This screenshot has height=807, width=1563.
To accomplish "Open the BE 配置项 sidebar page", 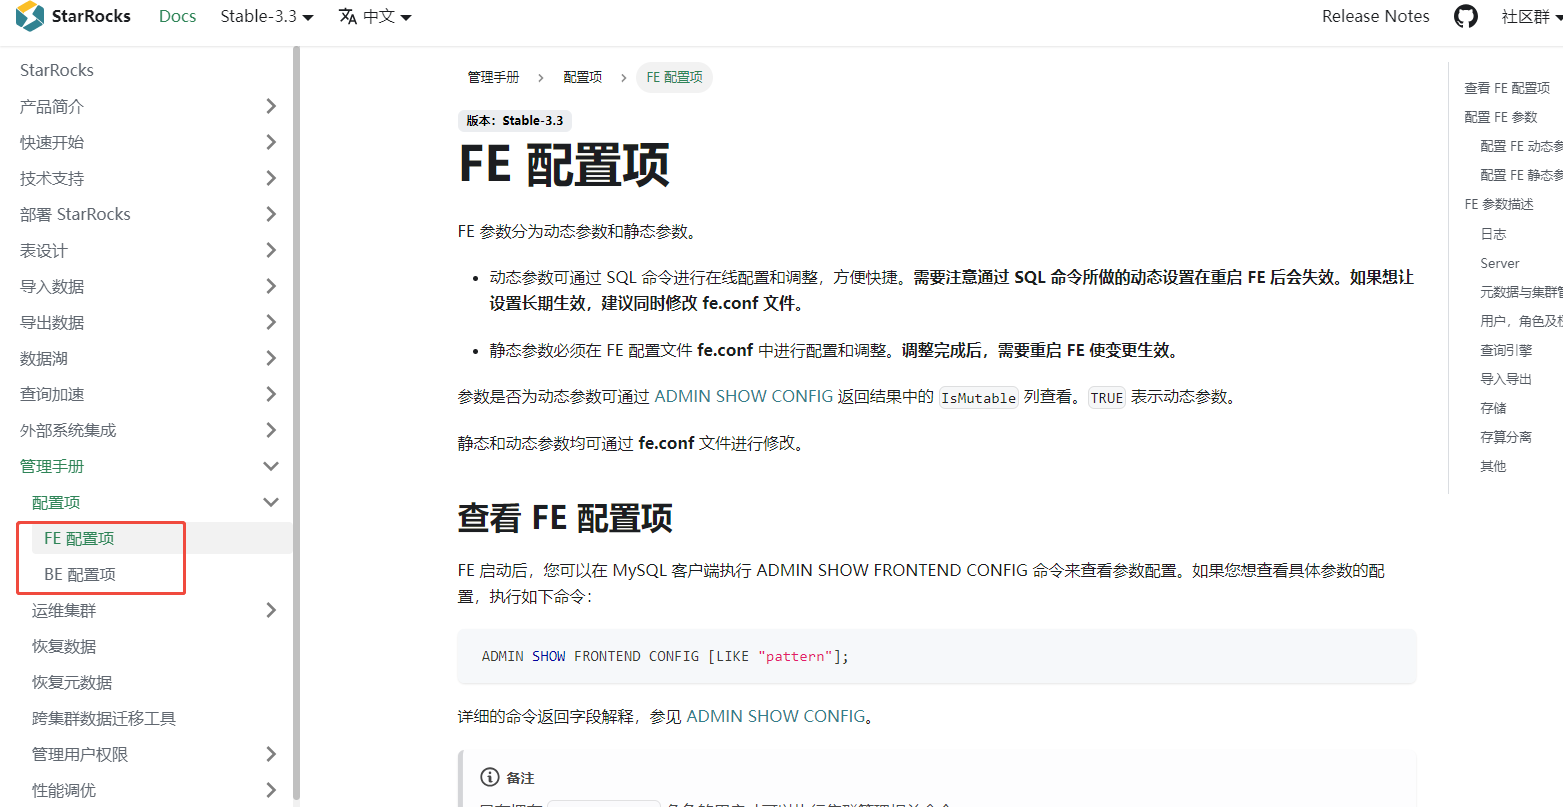I will coord(80,574).
